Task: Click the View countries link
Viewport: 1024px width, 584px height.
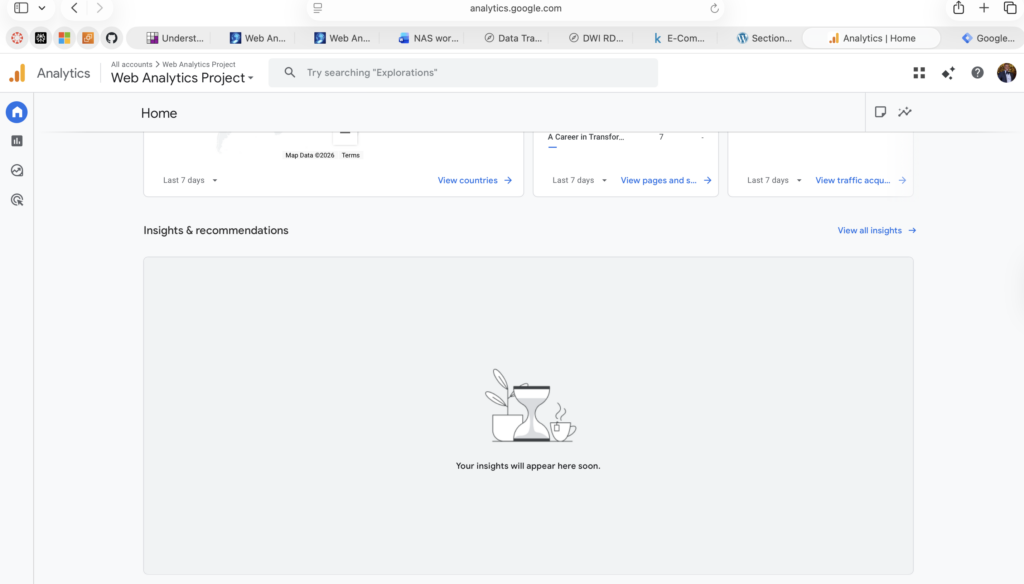Action: [474, 181]
